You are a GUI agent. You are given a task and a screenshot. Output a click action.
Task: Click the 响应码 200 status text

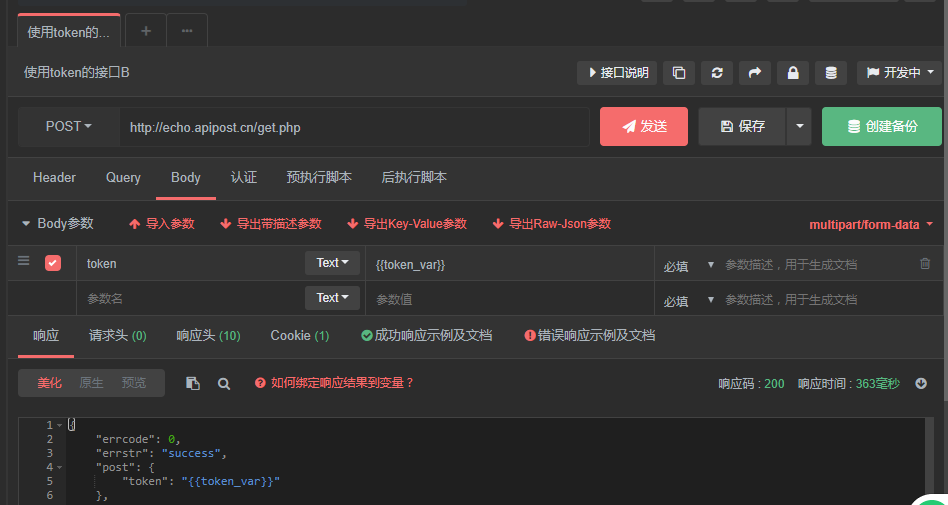tap(752, 383)
